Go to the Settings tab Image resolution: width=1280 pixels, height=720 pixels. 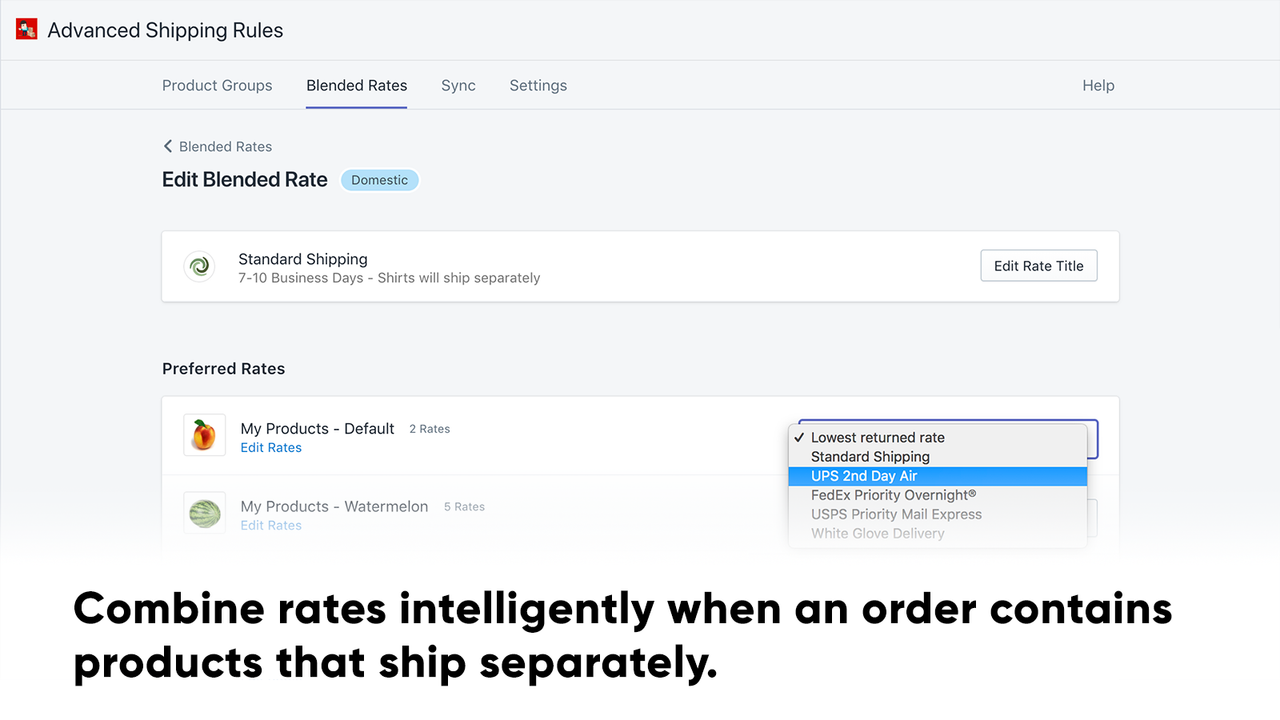click(x=538, y=85)
